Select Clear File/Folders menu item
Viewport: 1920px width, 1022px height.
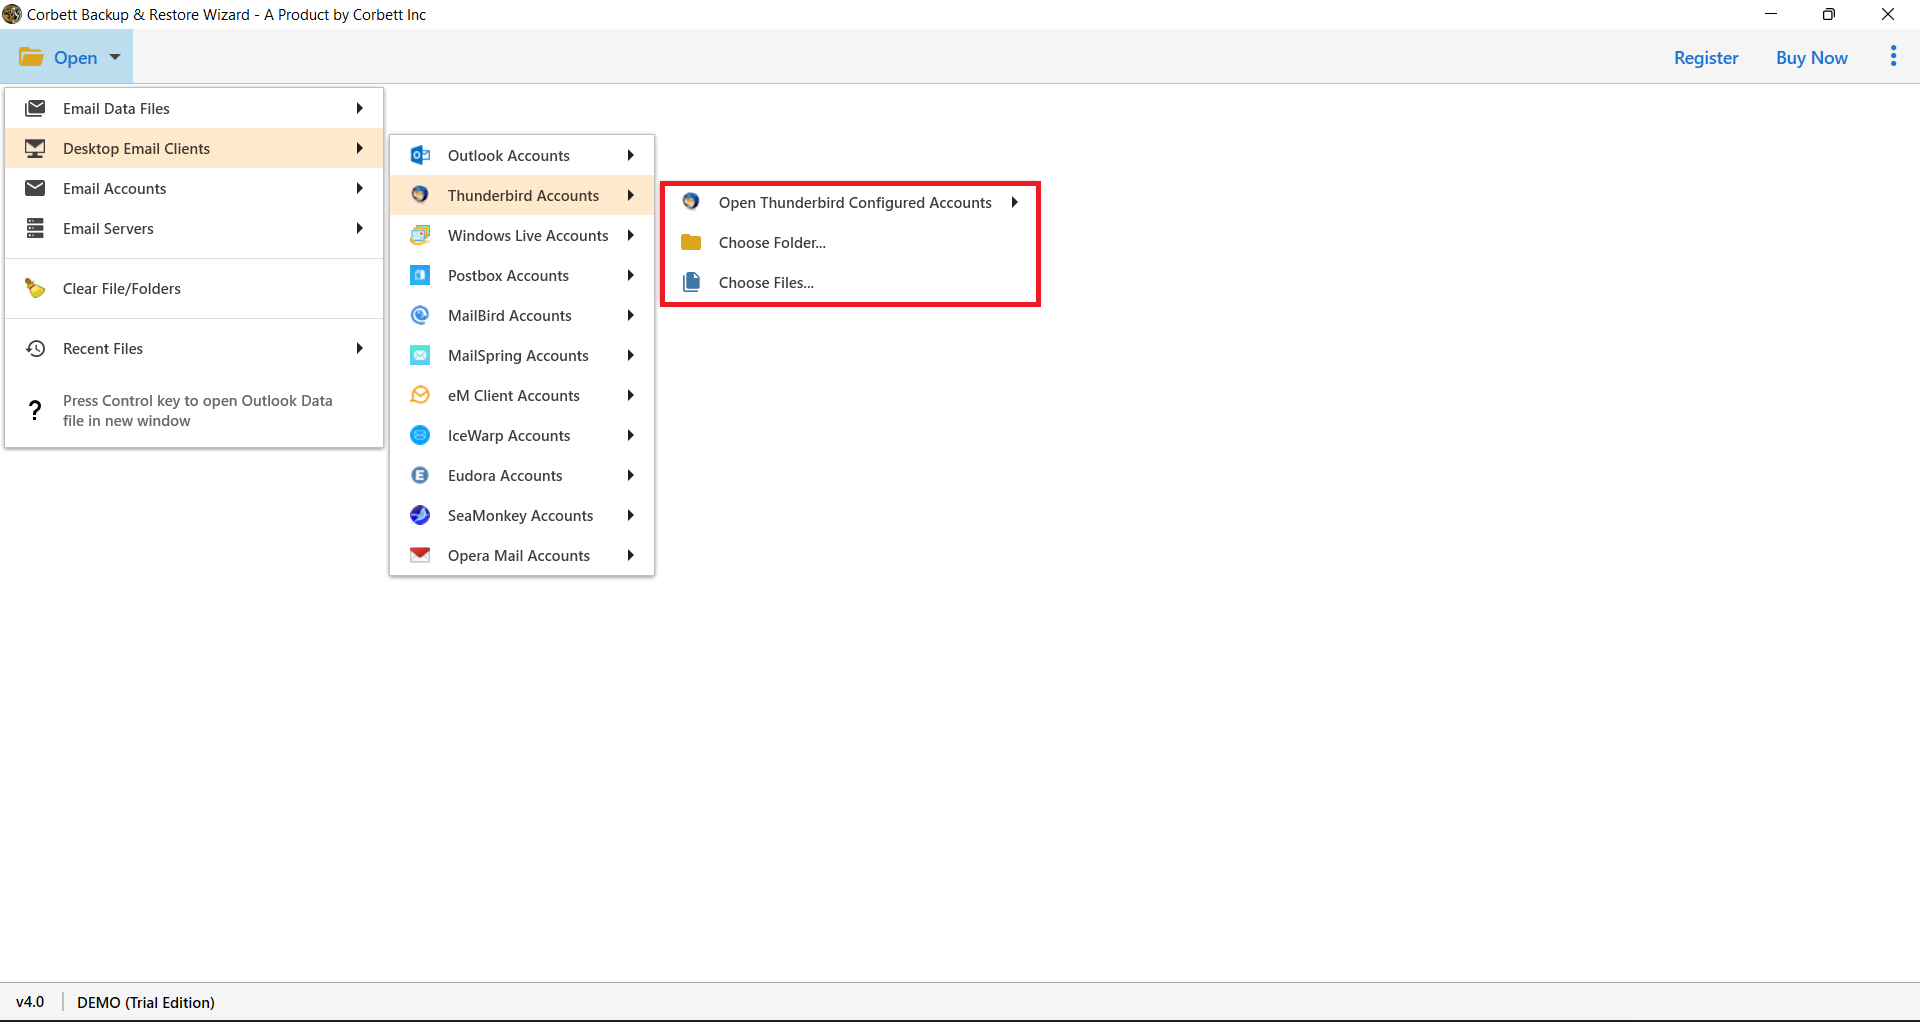point(194,288)
